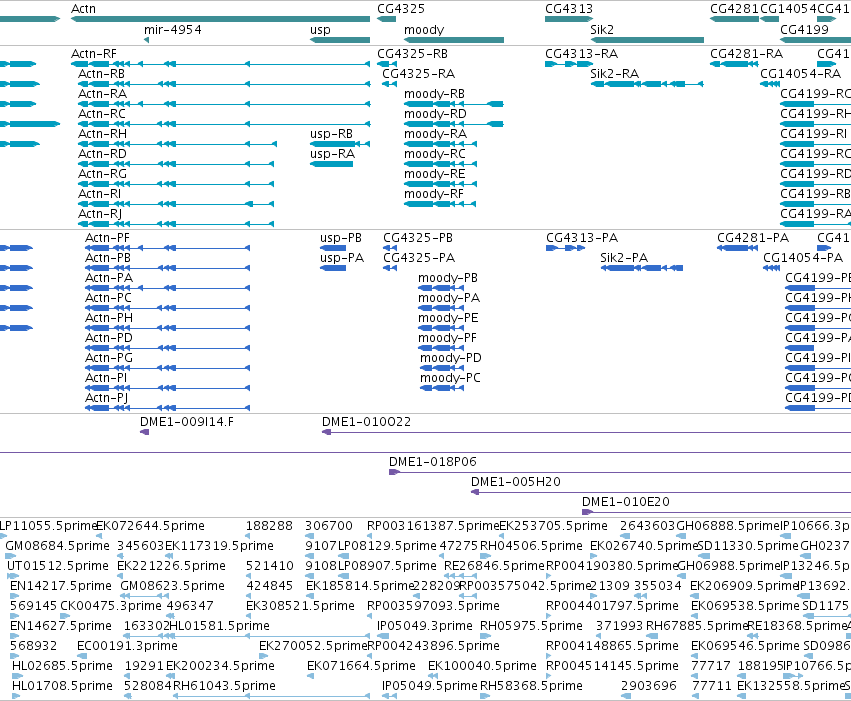Open the CG4325-PB protein label

pos(418,238)
